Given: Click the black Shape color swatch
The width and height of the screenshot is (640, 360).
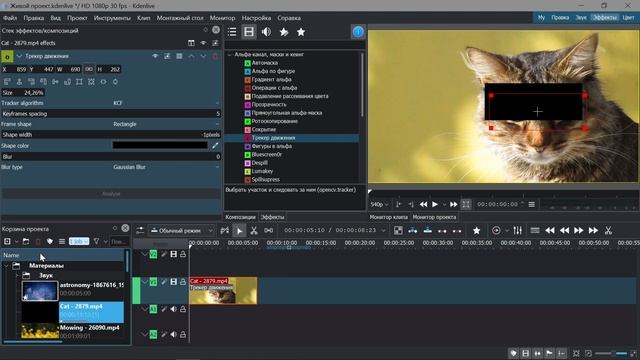Looking at the screenshot, I should point(160,145).
